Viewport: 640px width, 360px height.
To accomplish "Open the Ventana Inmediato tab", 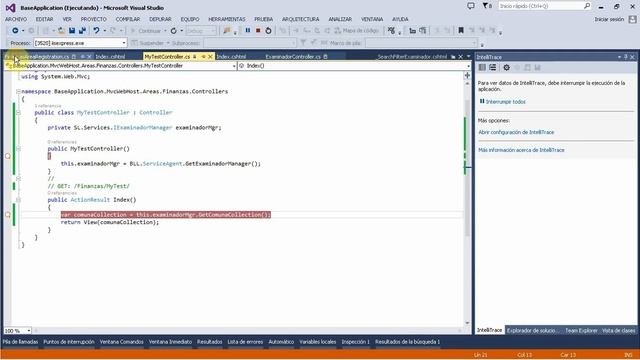I will [x=170, y=342].
